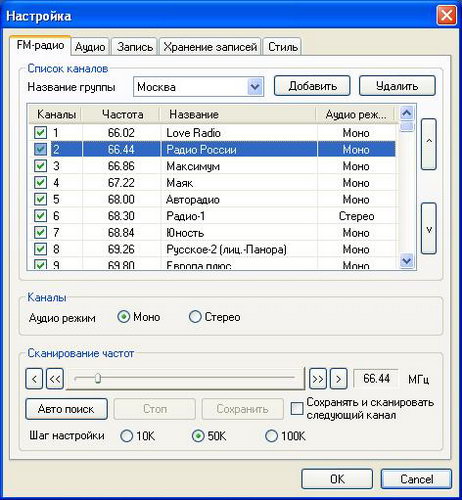462x500 pixels.
Task: Step frequency up with single > button
Action: pyautogui.click(x=339, y=379)
